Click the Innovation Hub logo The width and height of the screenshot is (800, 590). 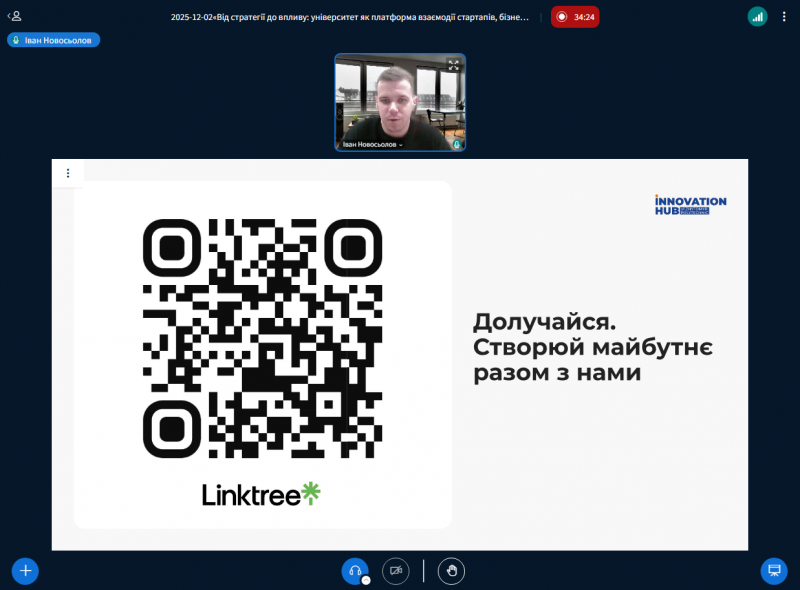(690, 205)
